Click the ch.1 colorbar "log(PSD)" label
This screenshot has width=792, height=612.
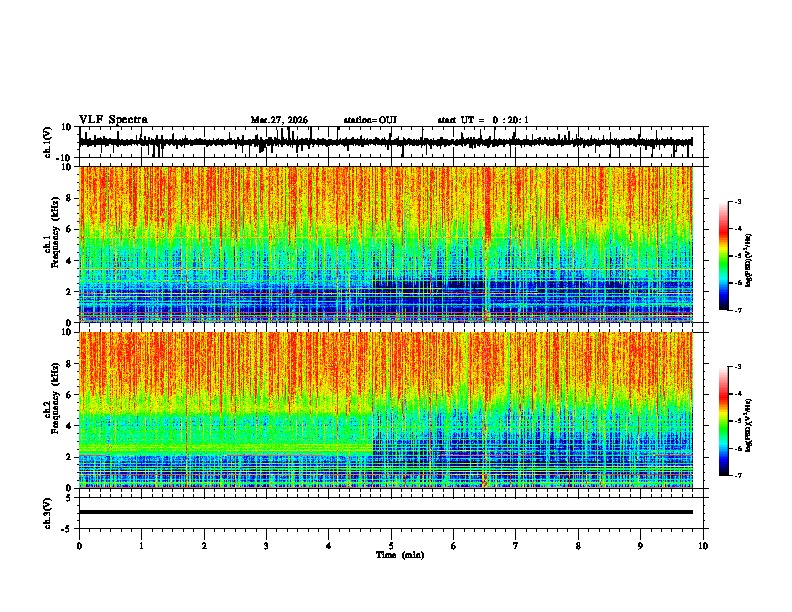749,261
